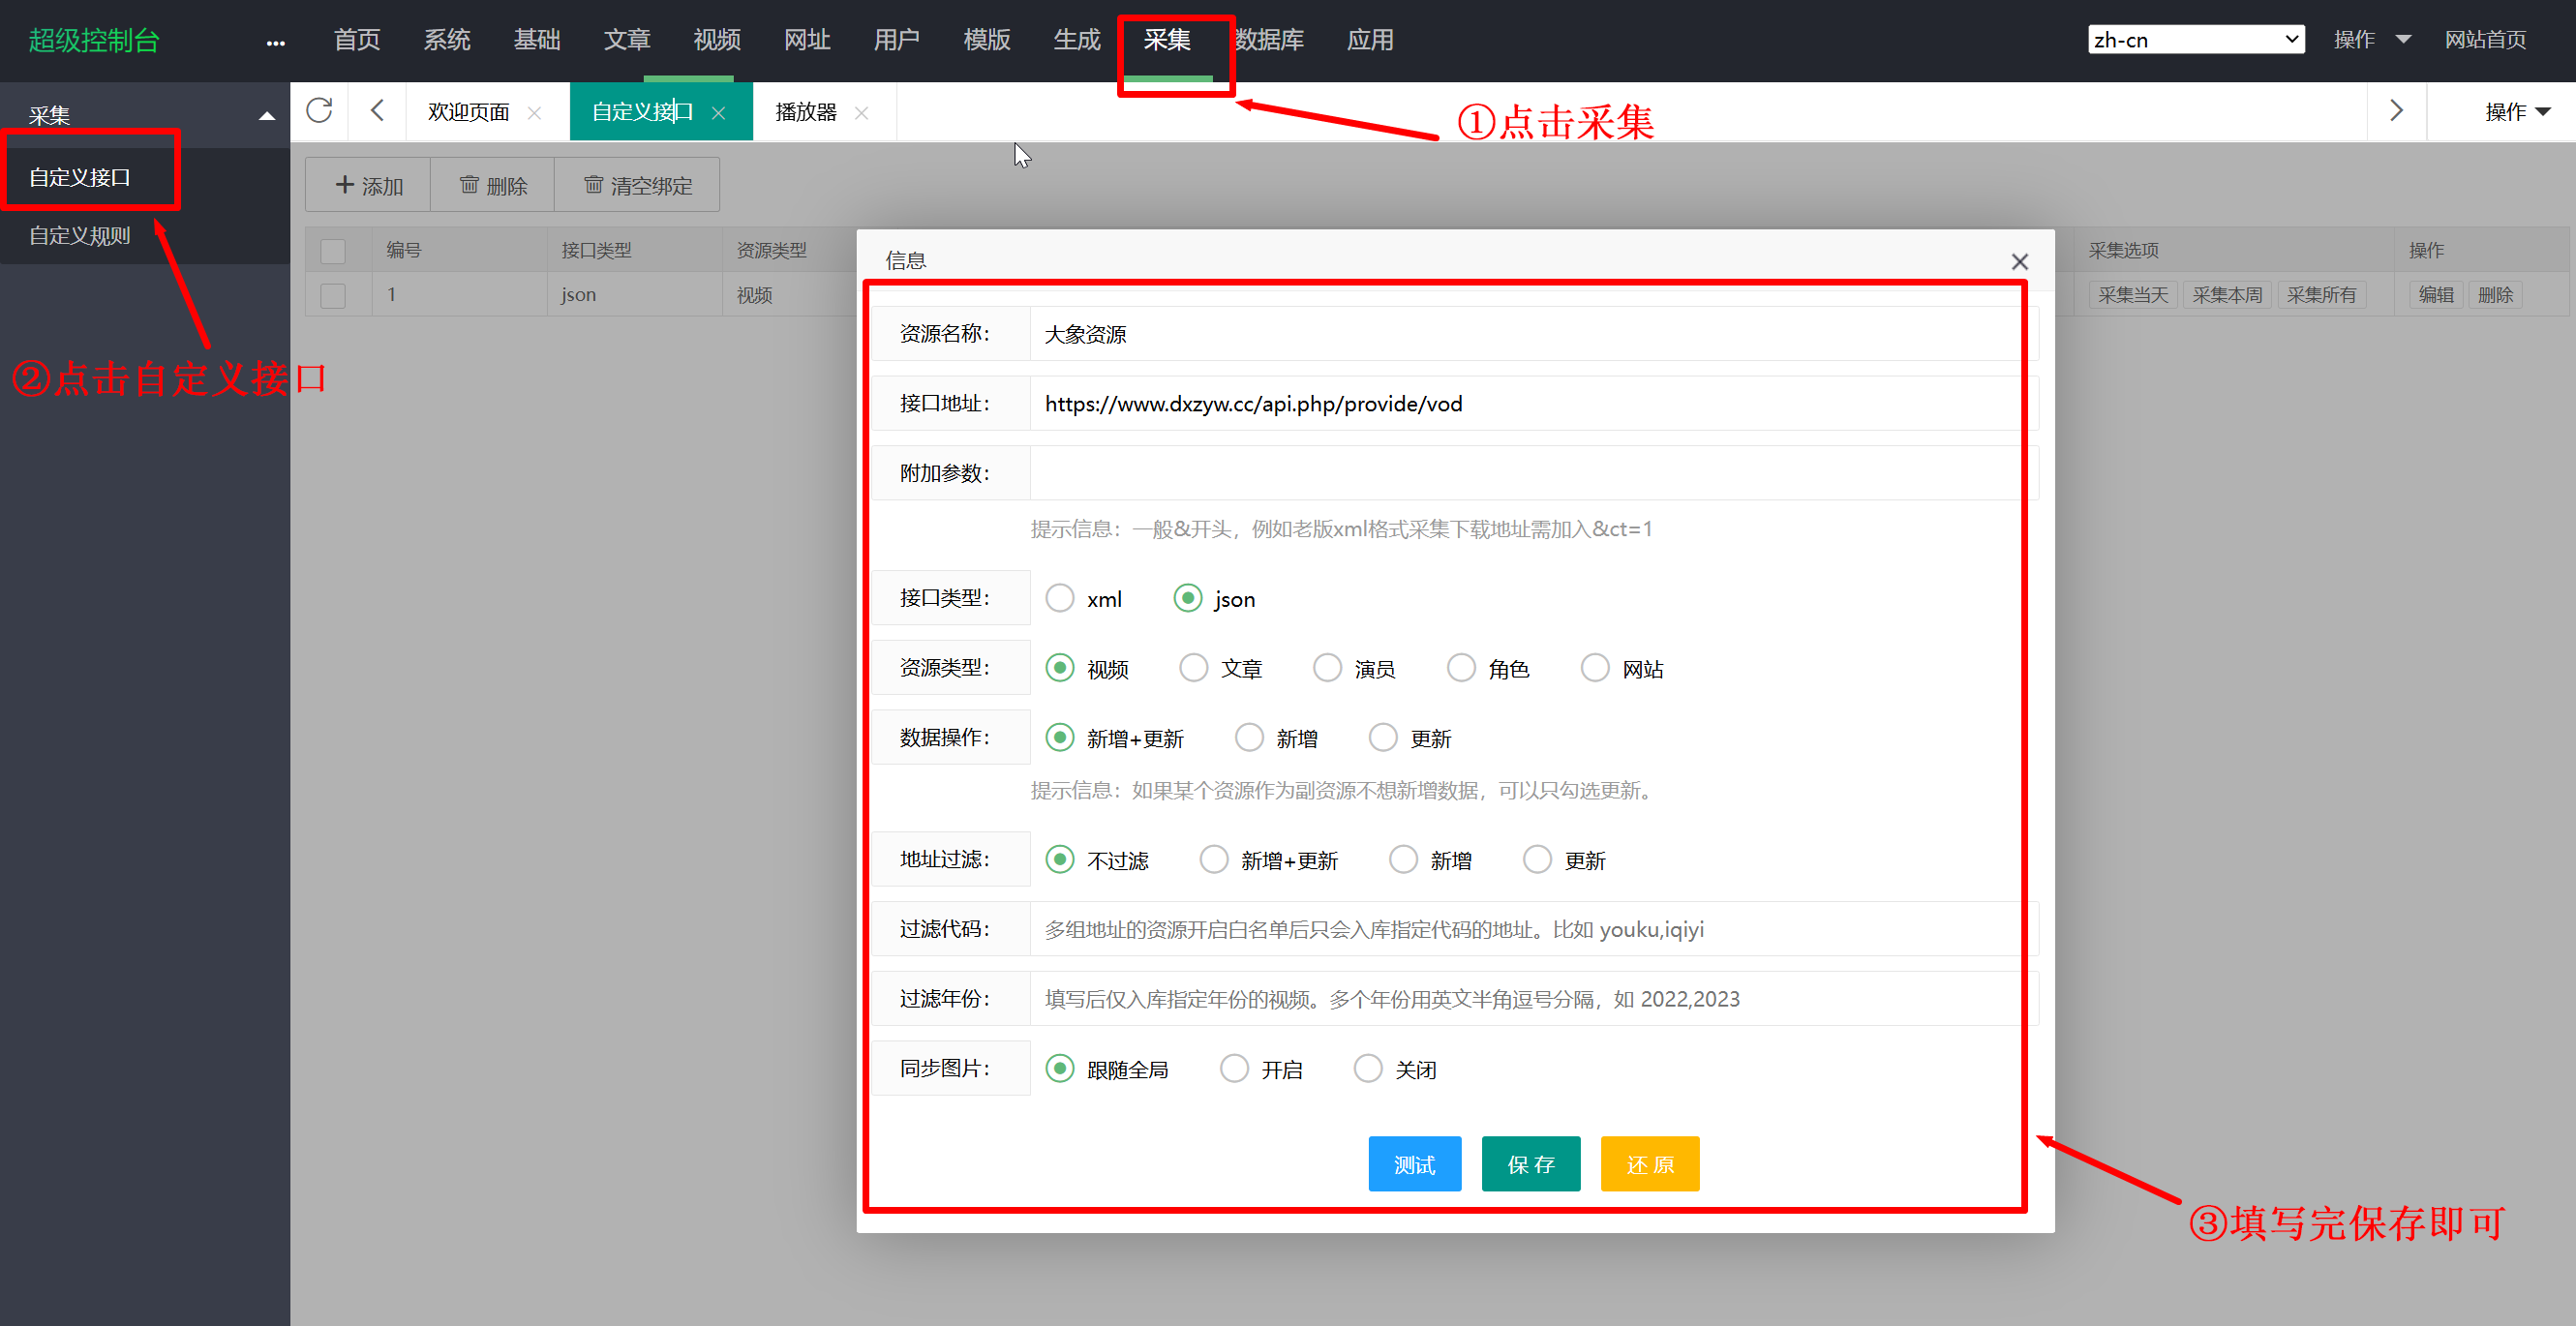Click the 资源名称 input field
Screen dimensions: 2576x1326
tap(1534, 334)
